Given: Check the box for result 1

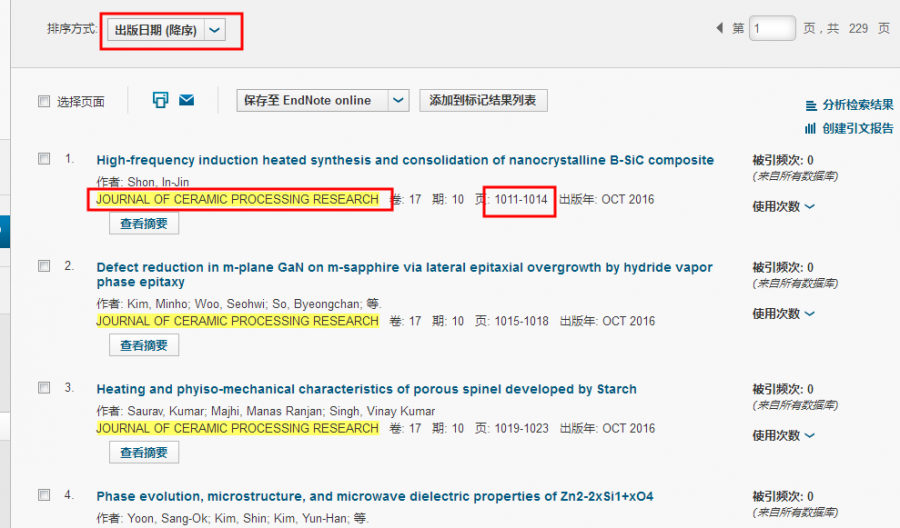Looking at the screenshot, I should (44, 158).
